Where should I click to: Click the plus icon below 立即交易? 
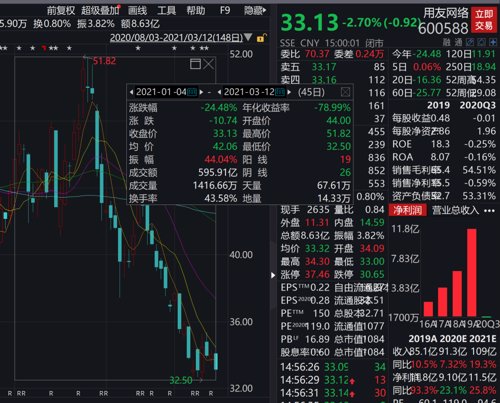493,42
